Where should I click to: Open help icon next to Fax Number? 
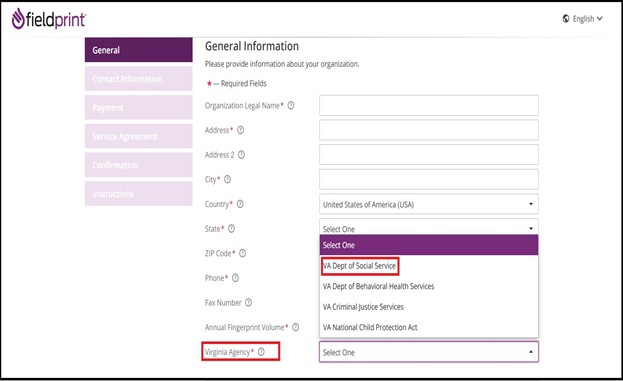coord(248,302)
